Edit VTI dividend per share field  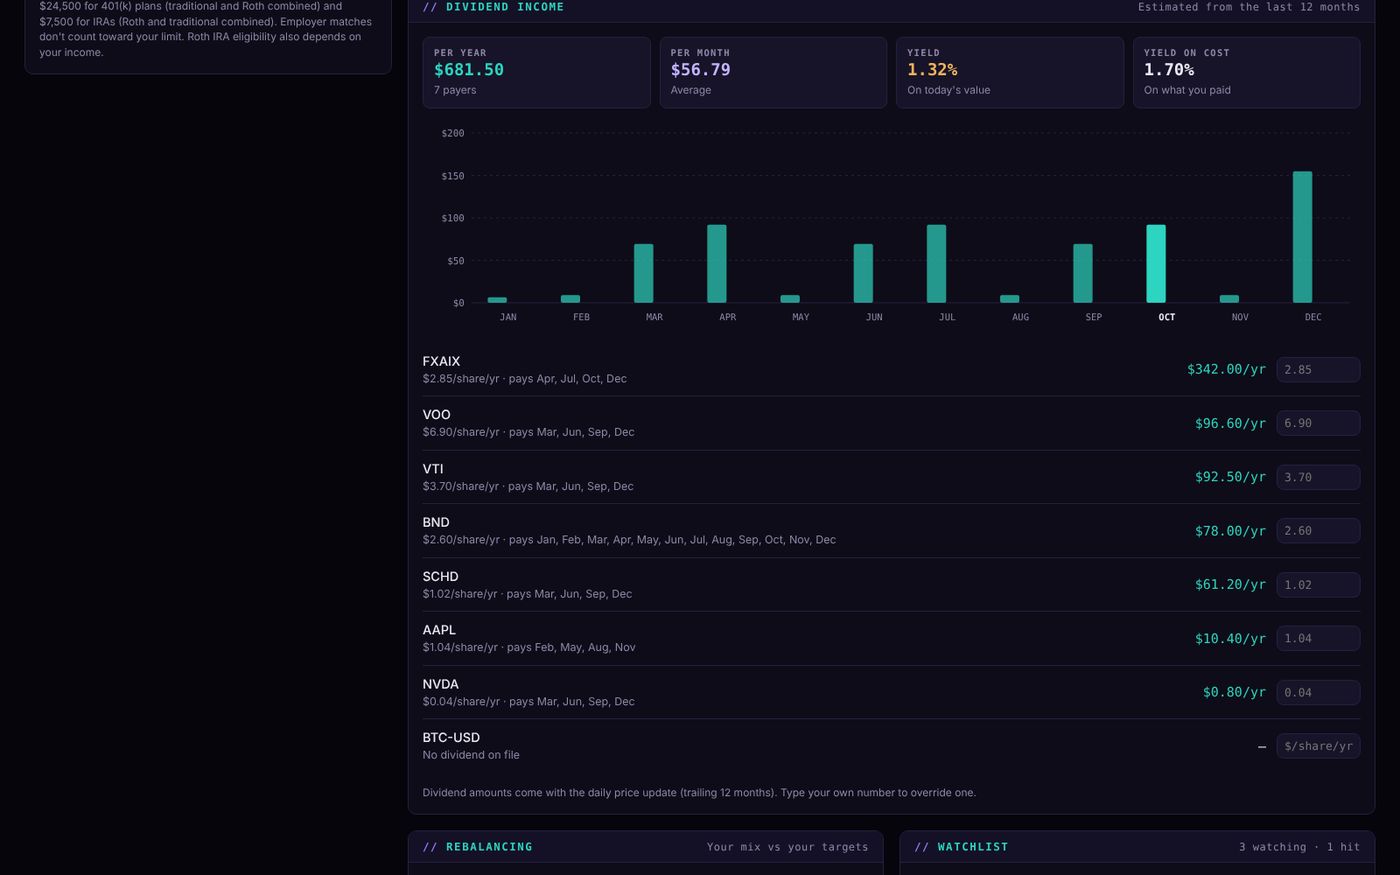click(x=1318, y=477)
